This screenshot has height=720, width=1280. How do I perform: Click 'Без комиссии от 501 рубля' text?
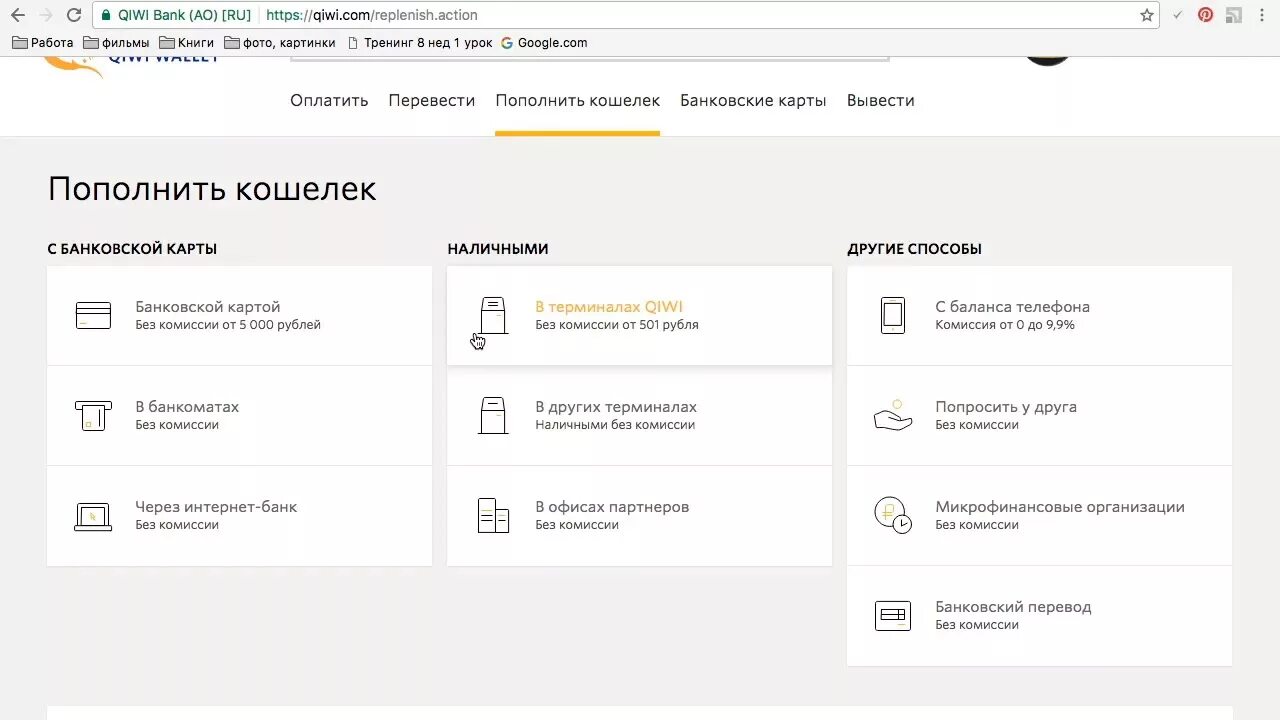[x=617, y=325]
